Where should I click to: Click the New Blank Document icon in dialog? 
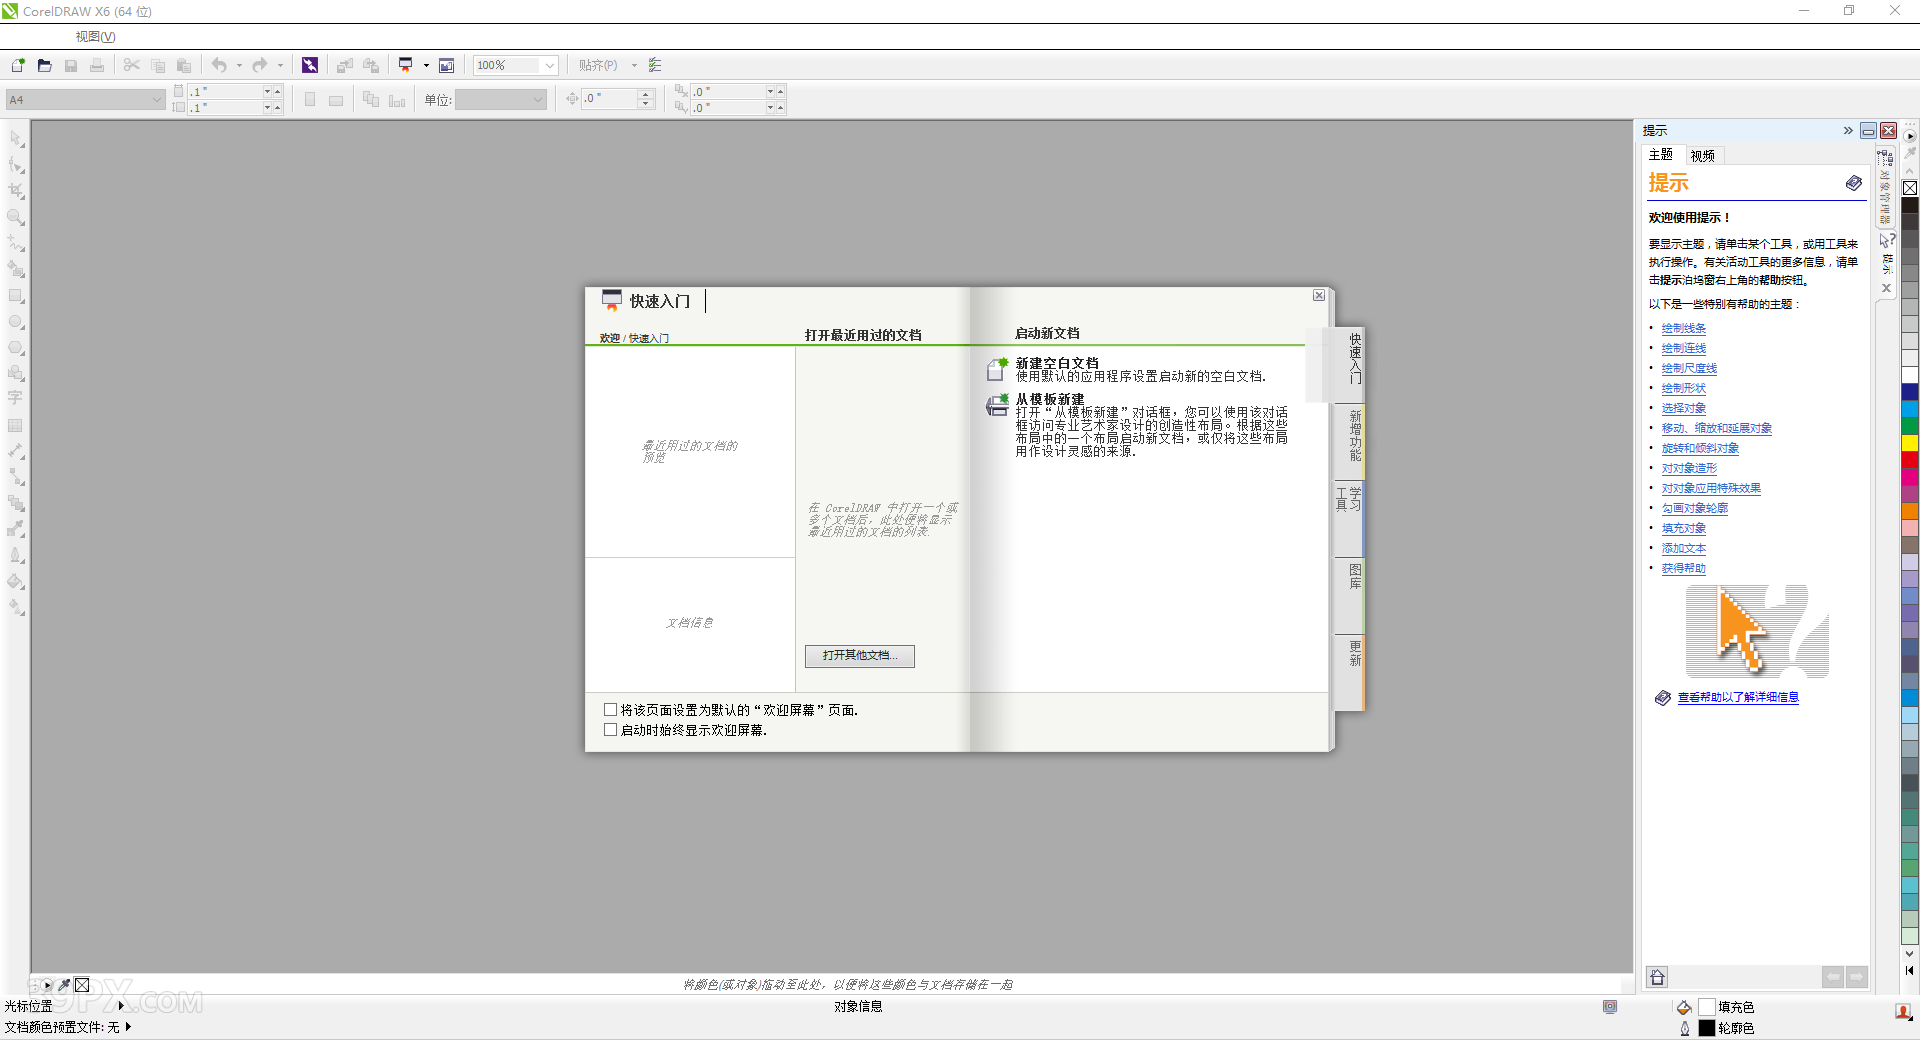[x=997, y=369]
